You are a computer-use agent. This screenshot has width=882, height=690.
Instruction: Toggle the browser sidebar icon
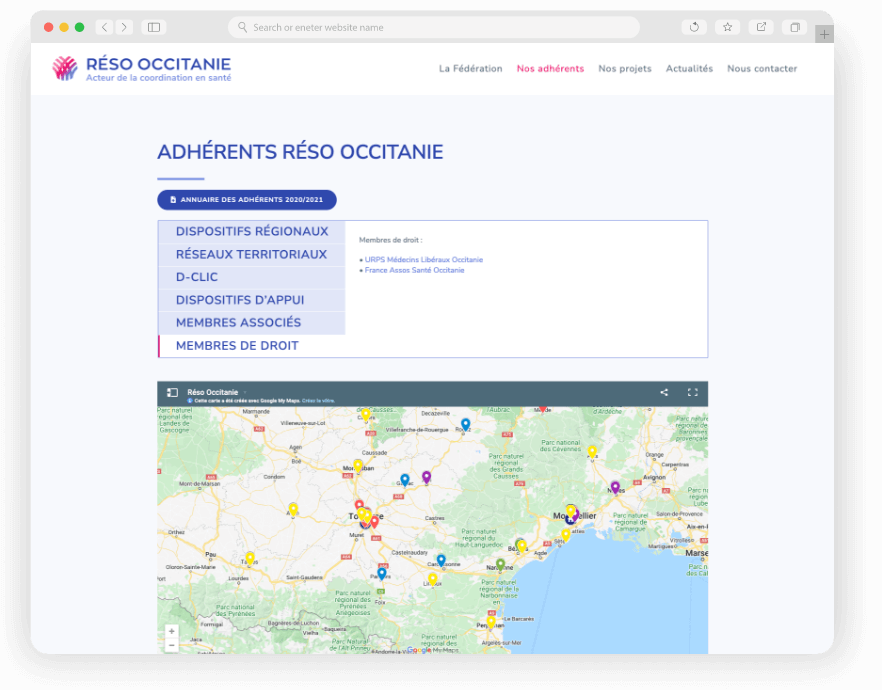tap(154, 27)
